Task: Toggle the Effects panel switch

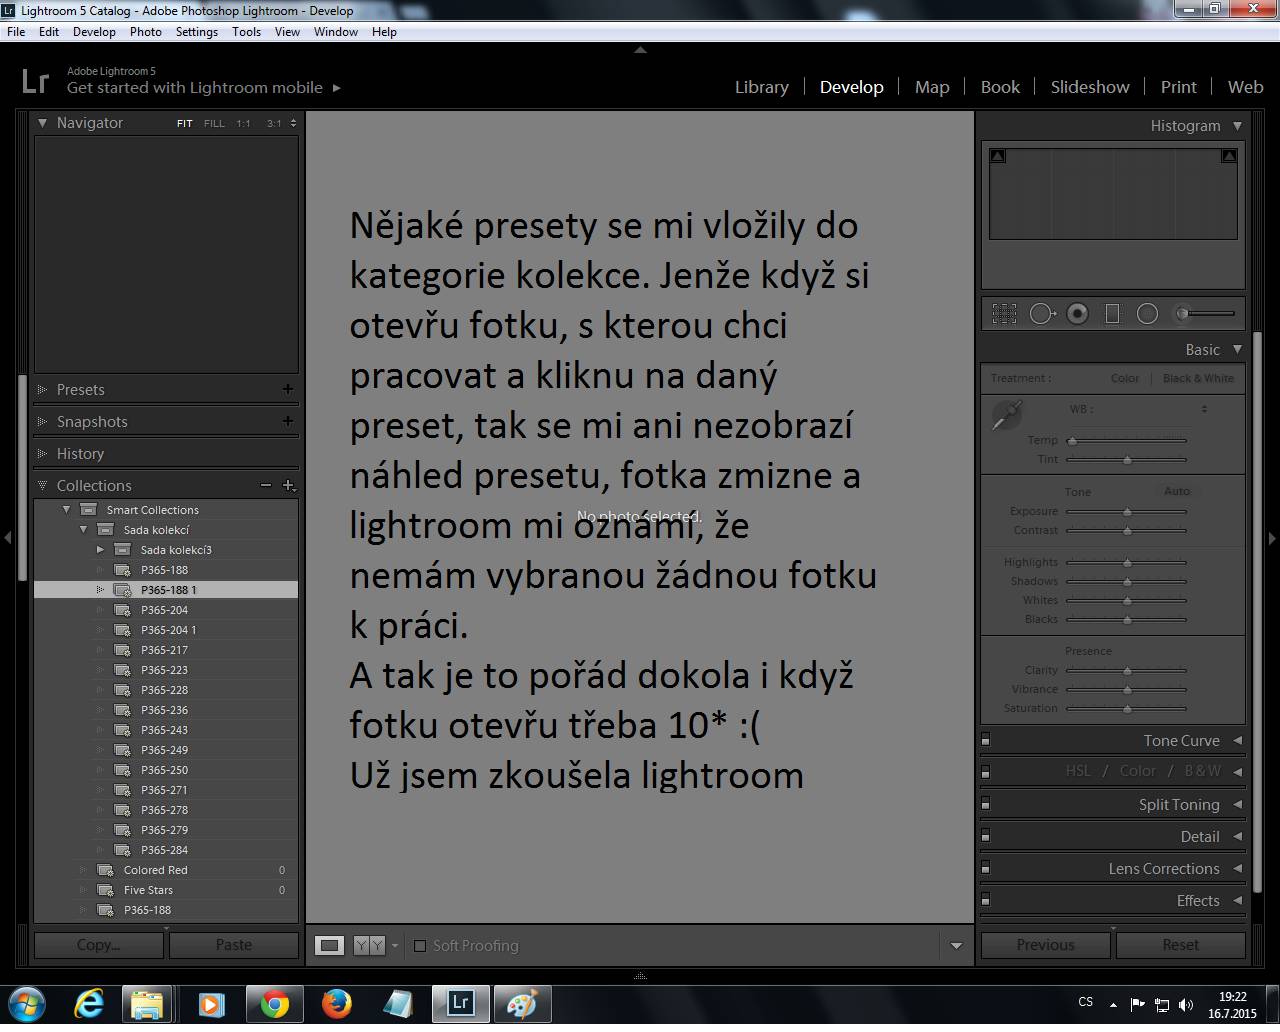Action: coord(986,900)
